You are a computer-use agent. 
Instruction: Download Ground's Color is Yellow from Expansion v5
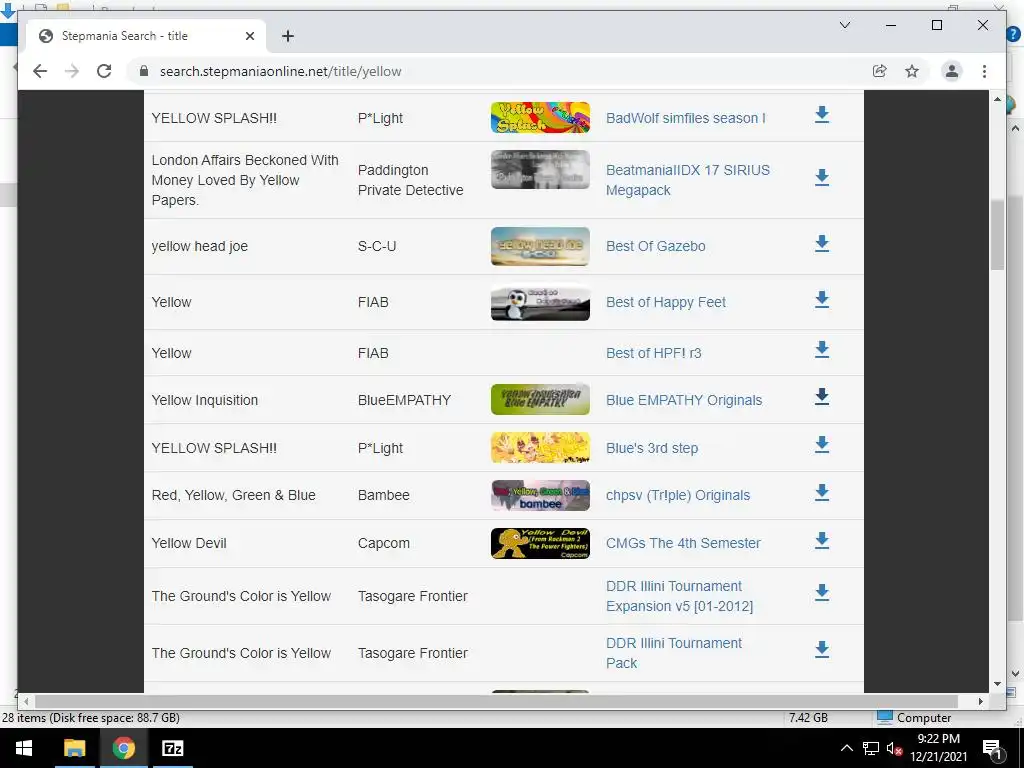[822, 593]
